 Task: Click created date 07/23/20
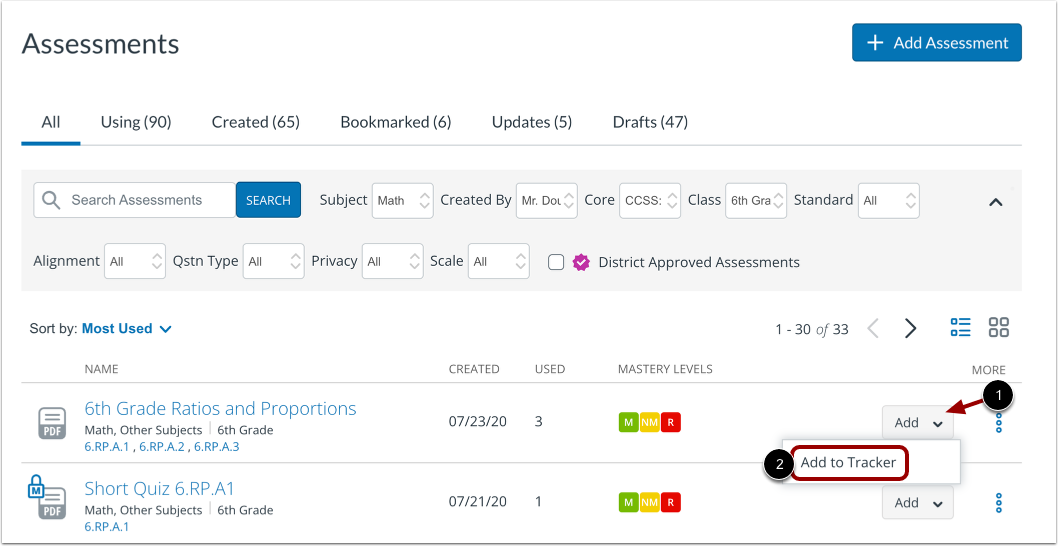click(478, 422)
